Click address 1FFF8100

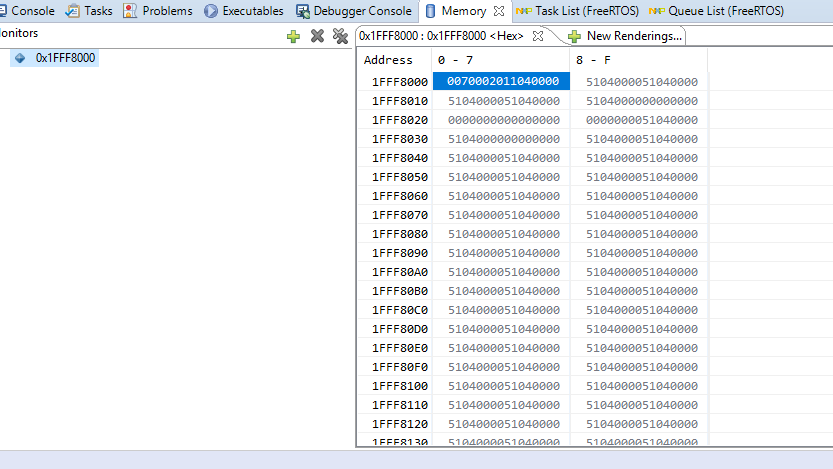pos(400,386)
